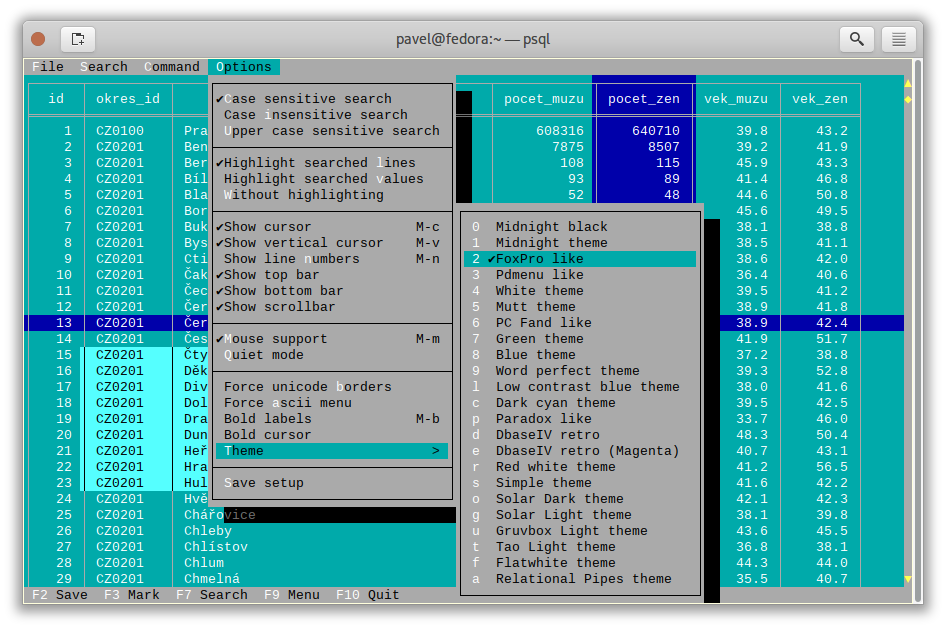This screenshot has height=629, width=946.
Task: Select Upper case sensitive search
Action: tap(332, 131)
